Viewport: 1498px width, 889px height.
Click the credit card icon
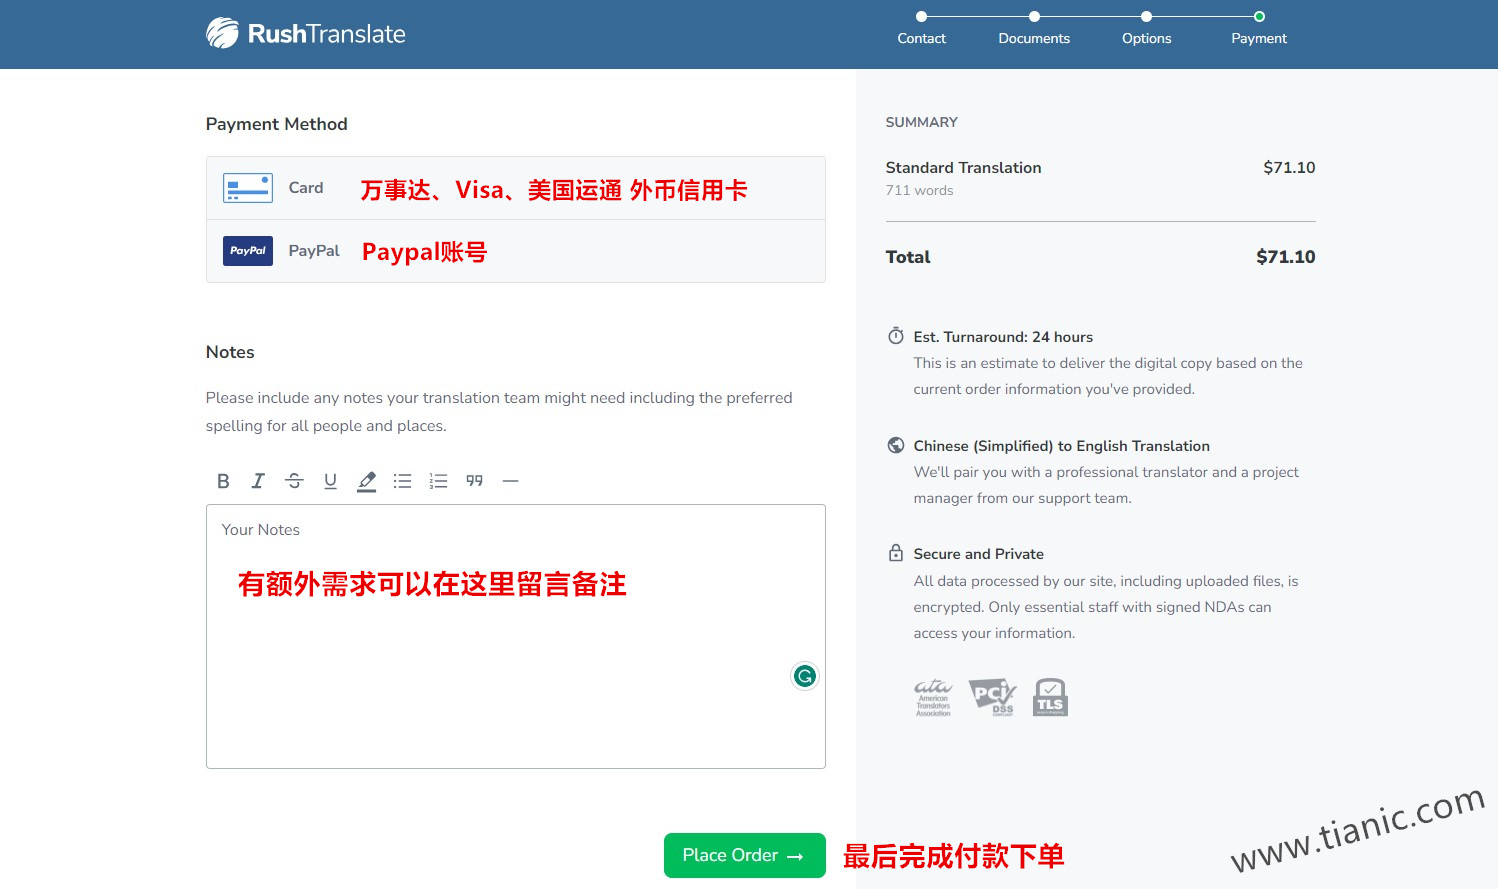[248, 188]
